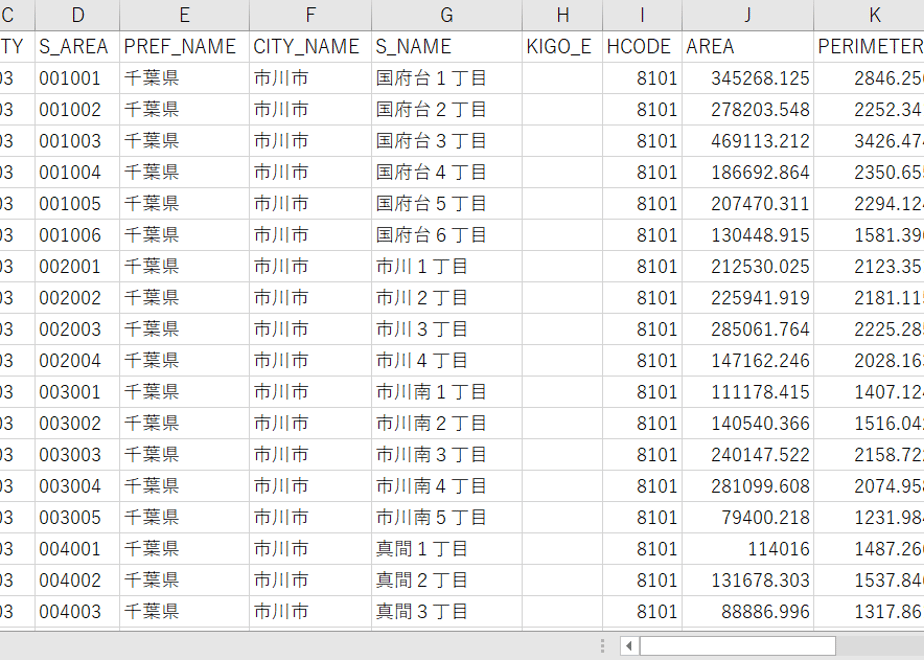The width and height of the screenshot is (924, 660).
Task: Select cell 真間３丁目
Action: coord(447,612)
